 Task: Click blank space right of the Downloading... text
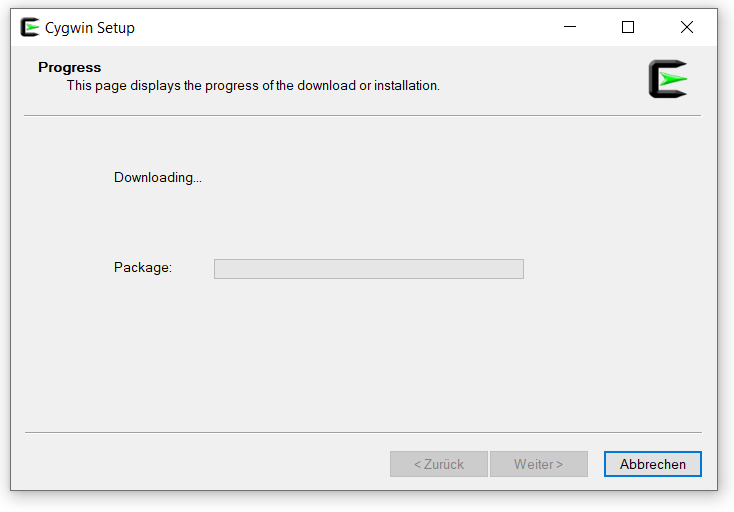(x=400, y=178)
